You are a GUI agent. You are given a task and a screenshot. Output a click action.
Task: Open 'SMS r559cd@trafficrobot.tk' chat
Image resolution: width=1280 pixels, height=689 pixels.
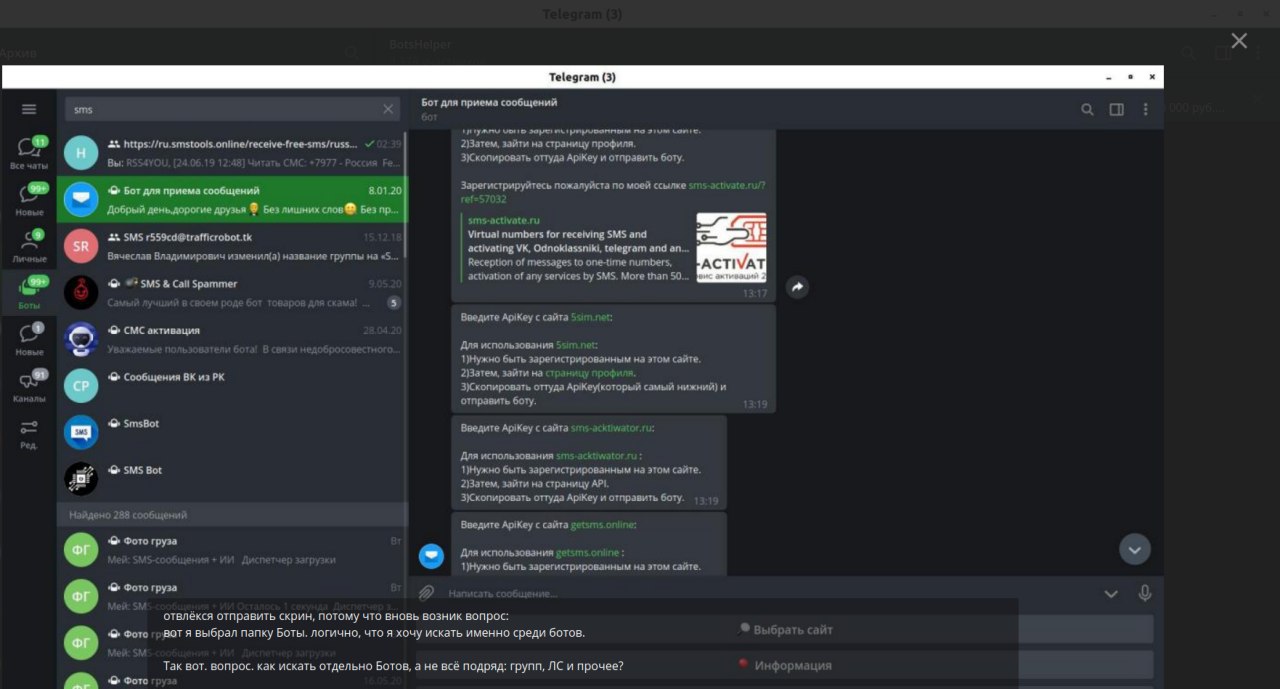pyautogui.click(x=232, y=246)
